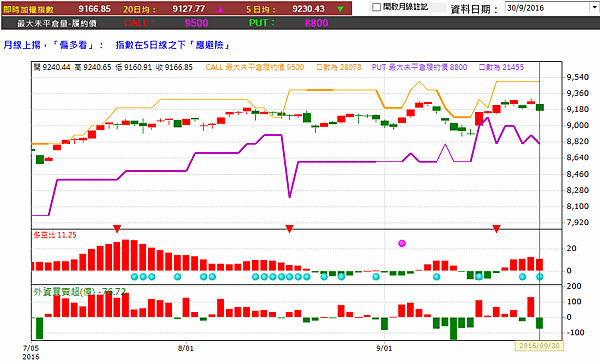Click the high price 9240.65 in chart header

97,67
